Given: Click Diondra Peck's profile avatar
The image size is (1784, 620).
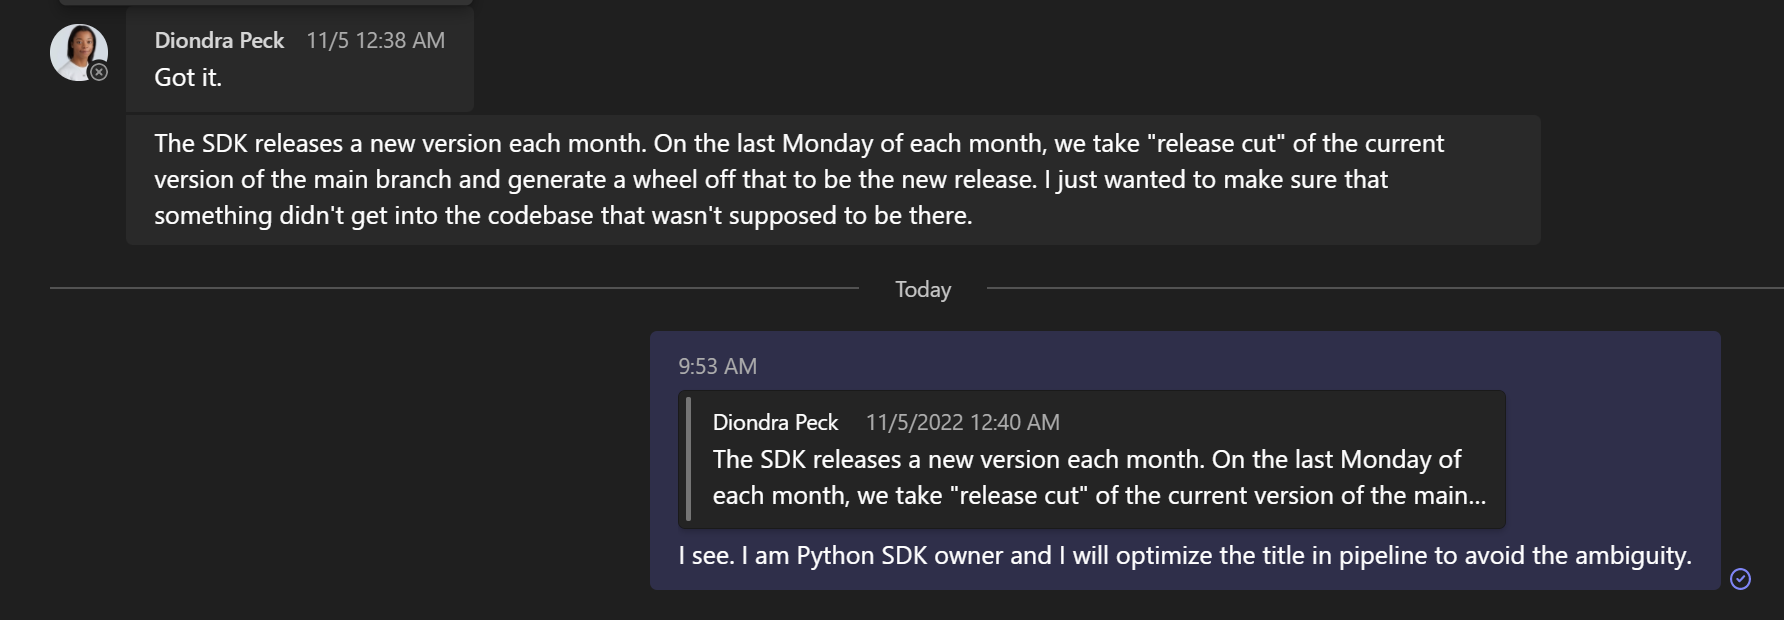Looking at the screenshot, I should pos(77,51).
